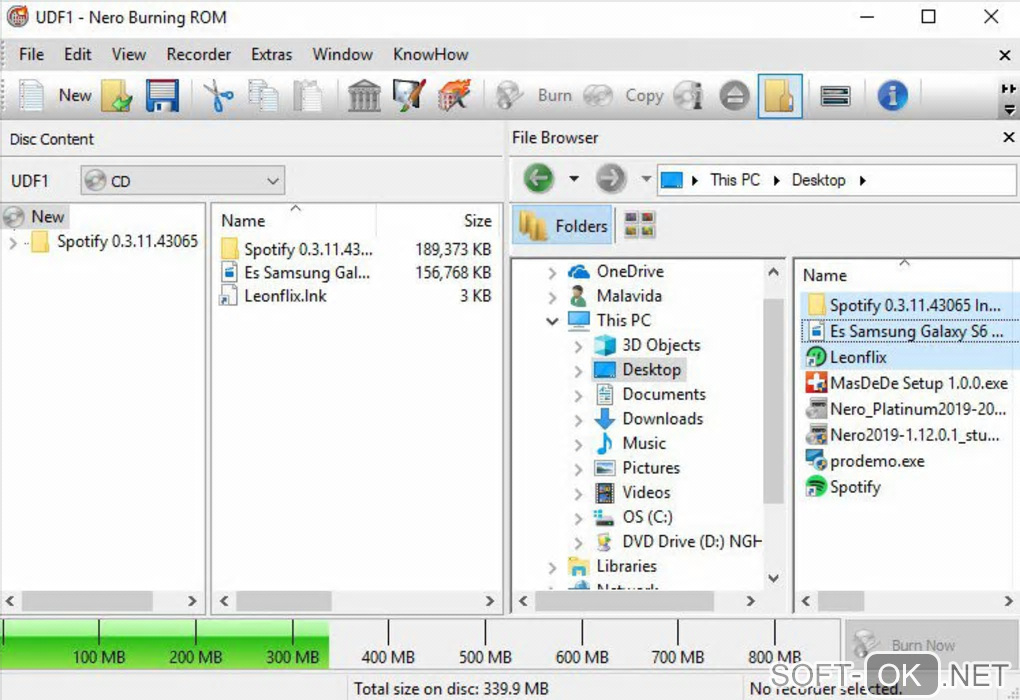Open the View menu
The height and width of the screenshot is (700, 1020).
[129, 55]
